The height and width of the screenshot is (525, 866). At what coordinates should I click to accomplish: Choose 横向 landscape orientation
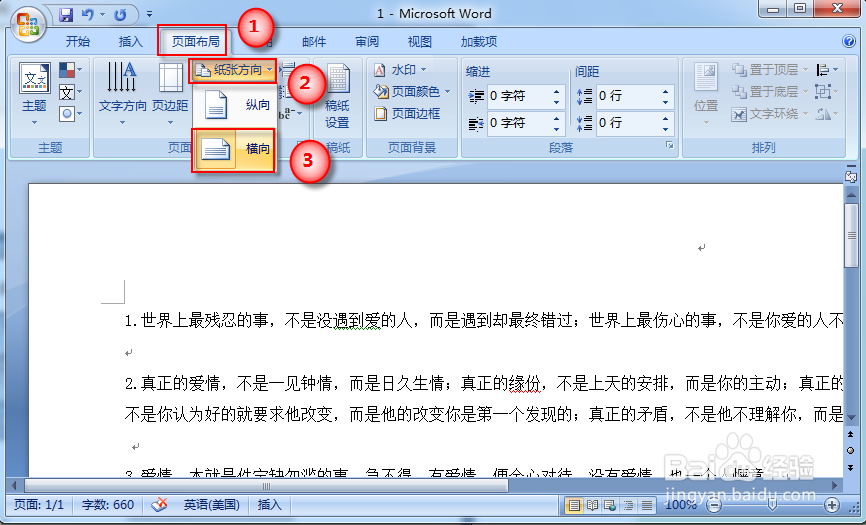click(234, 149)
